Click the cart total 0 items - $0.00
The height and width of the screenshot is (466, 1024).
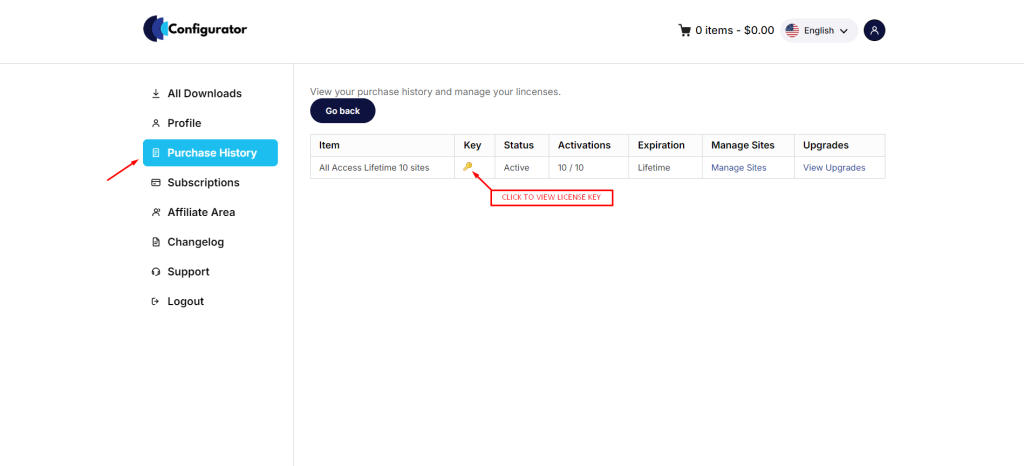coord(734,30)
